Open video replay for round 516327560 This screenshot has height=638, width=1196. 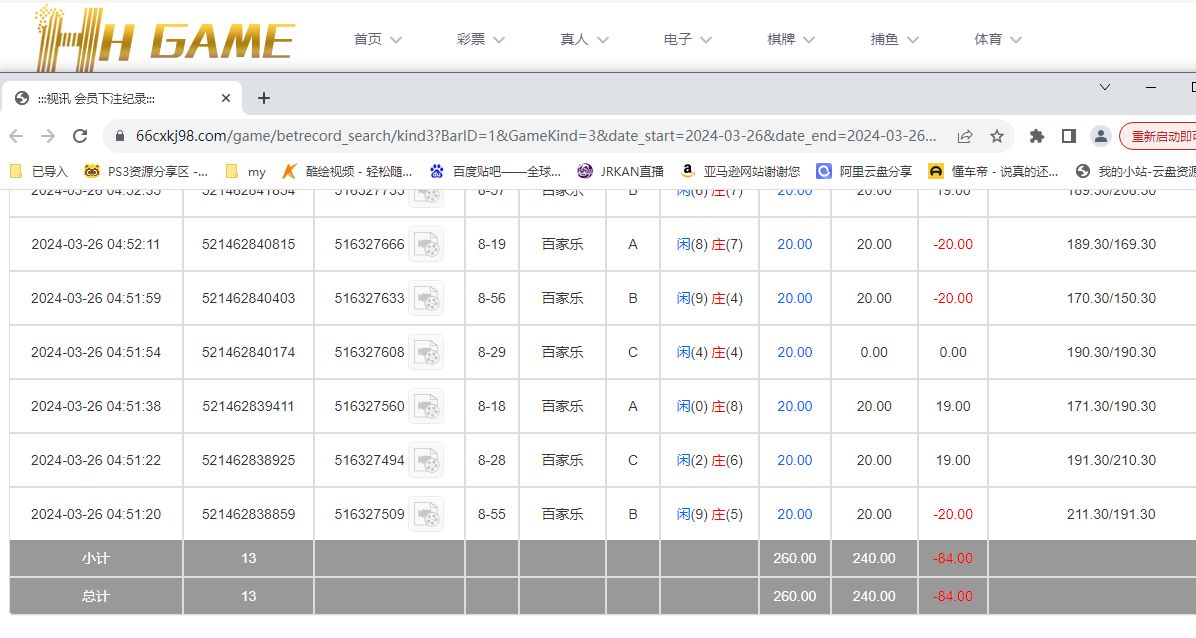pyautogui.click(x=426, y=406)
